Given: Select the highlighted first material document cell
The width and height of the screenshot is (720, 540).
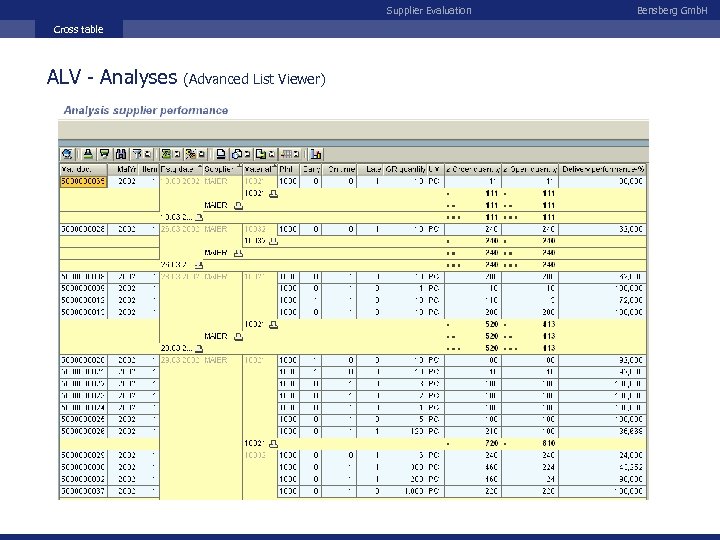Looking at the screenshot, I should pyautogui.click(x=84, y=181).
